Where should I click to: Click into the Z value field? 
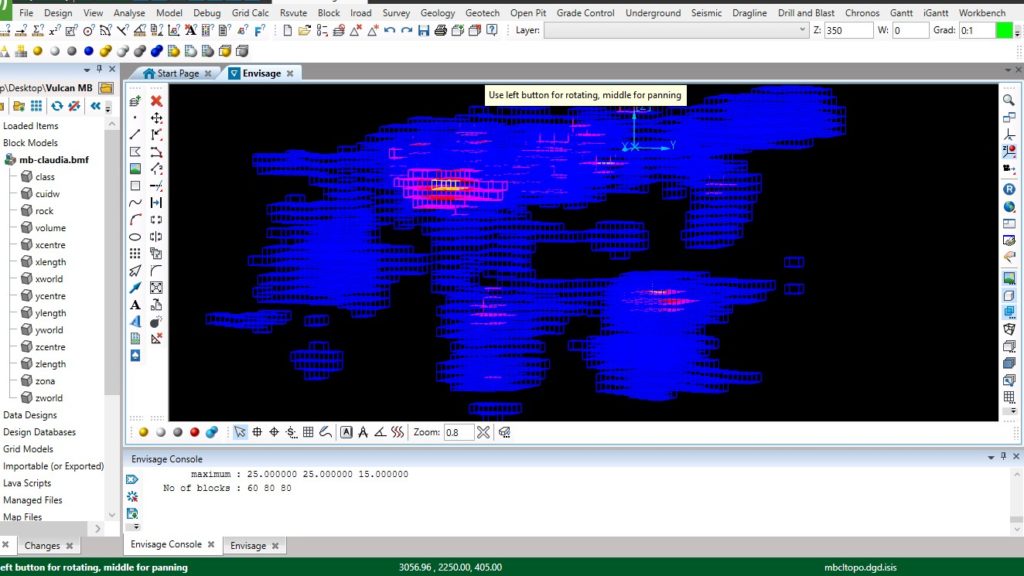[x=848, y=31]
